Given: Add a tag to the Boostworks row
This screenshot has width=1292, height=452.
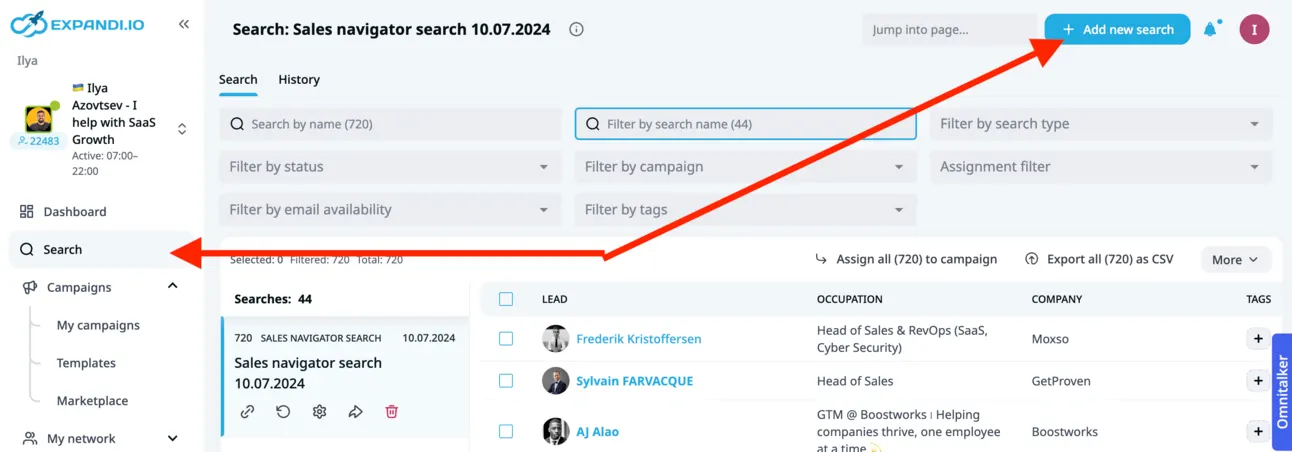Looking at the screenshot, I should (x=1258, y=432).
